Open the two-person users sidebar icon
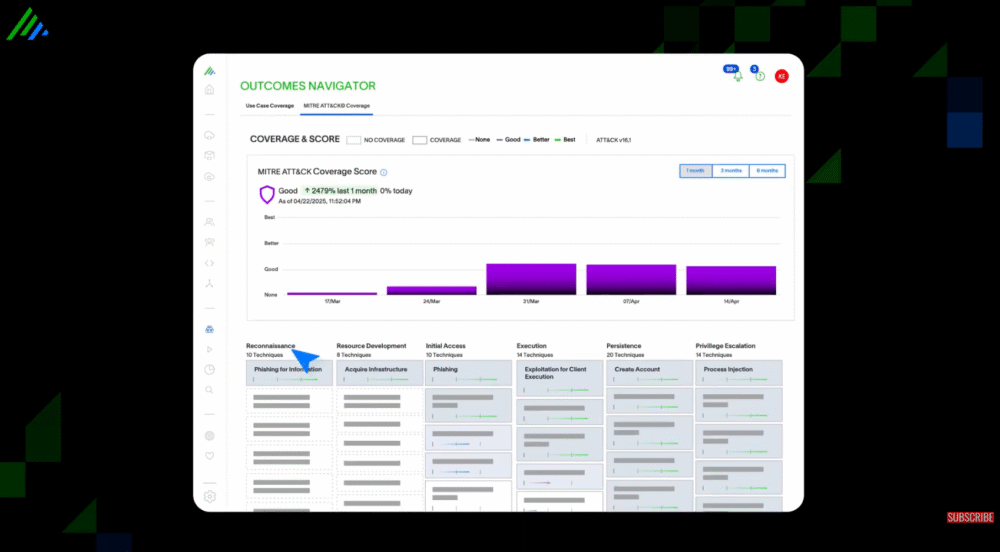The image size is (1000, 552). (209, 222)
